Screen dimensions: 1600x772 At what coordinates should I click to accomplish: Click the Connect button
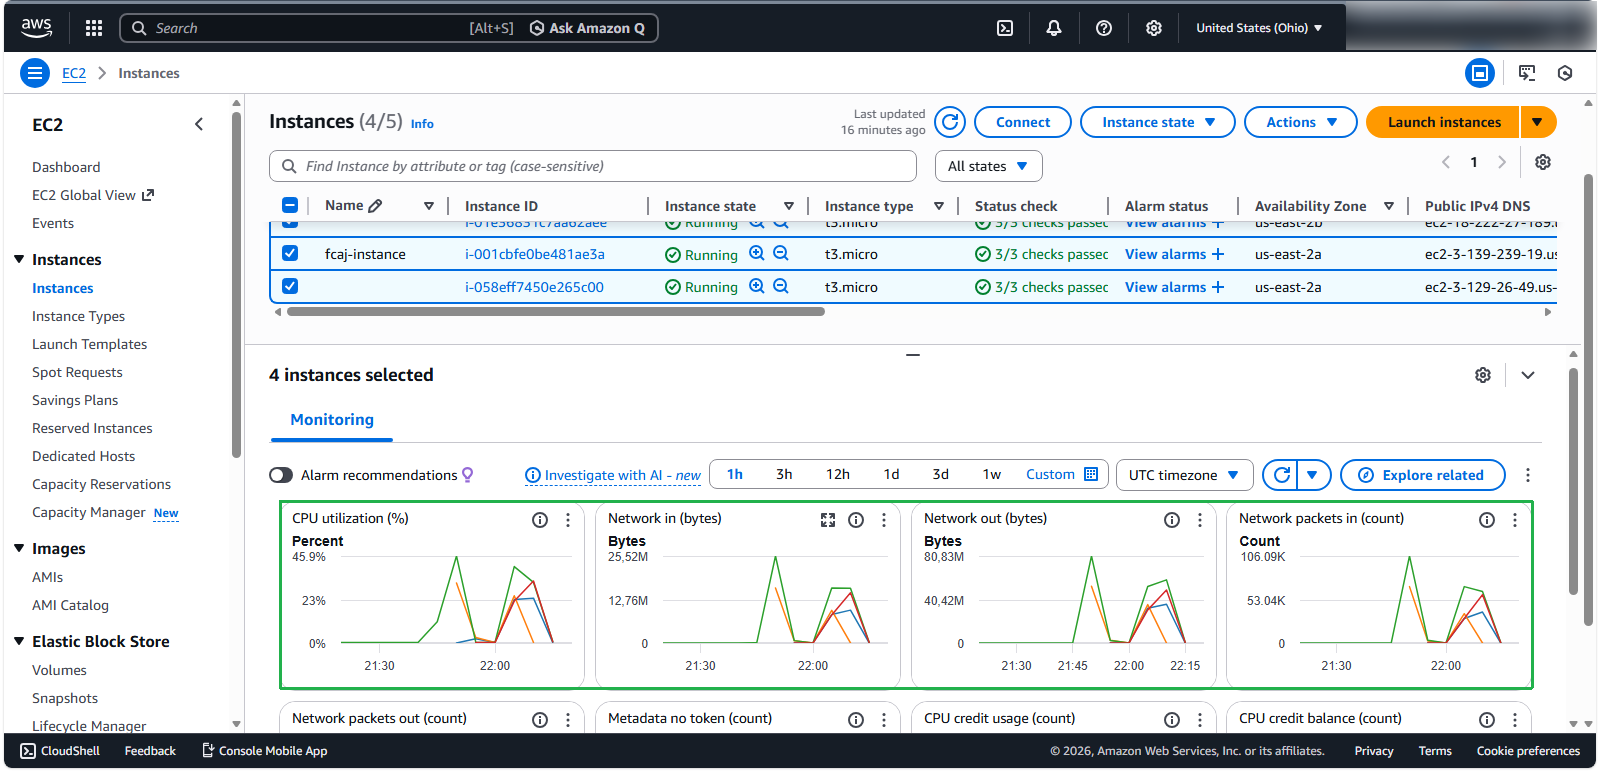pos(1023,122)
